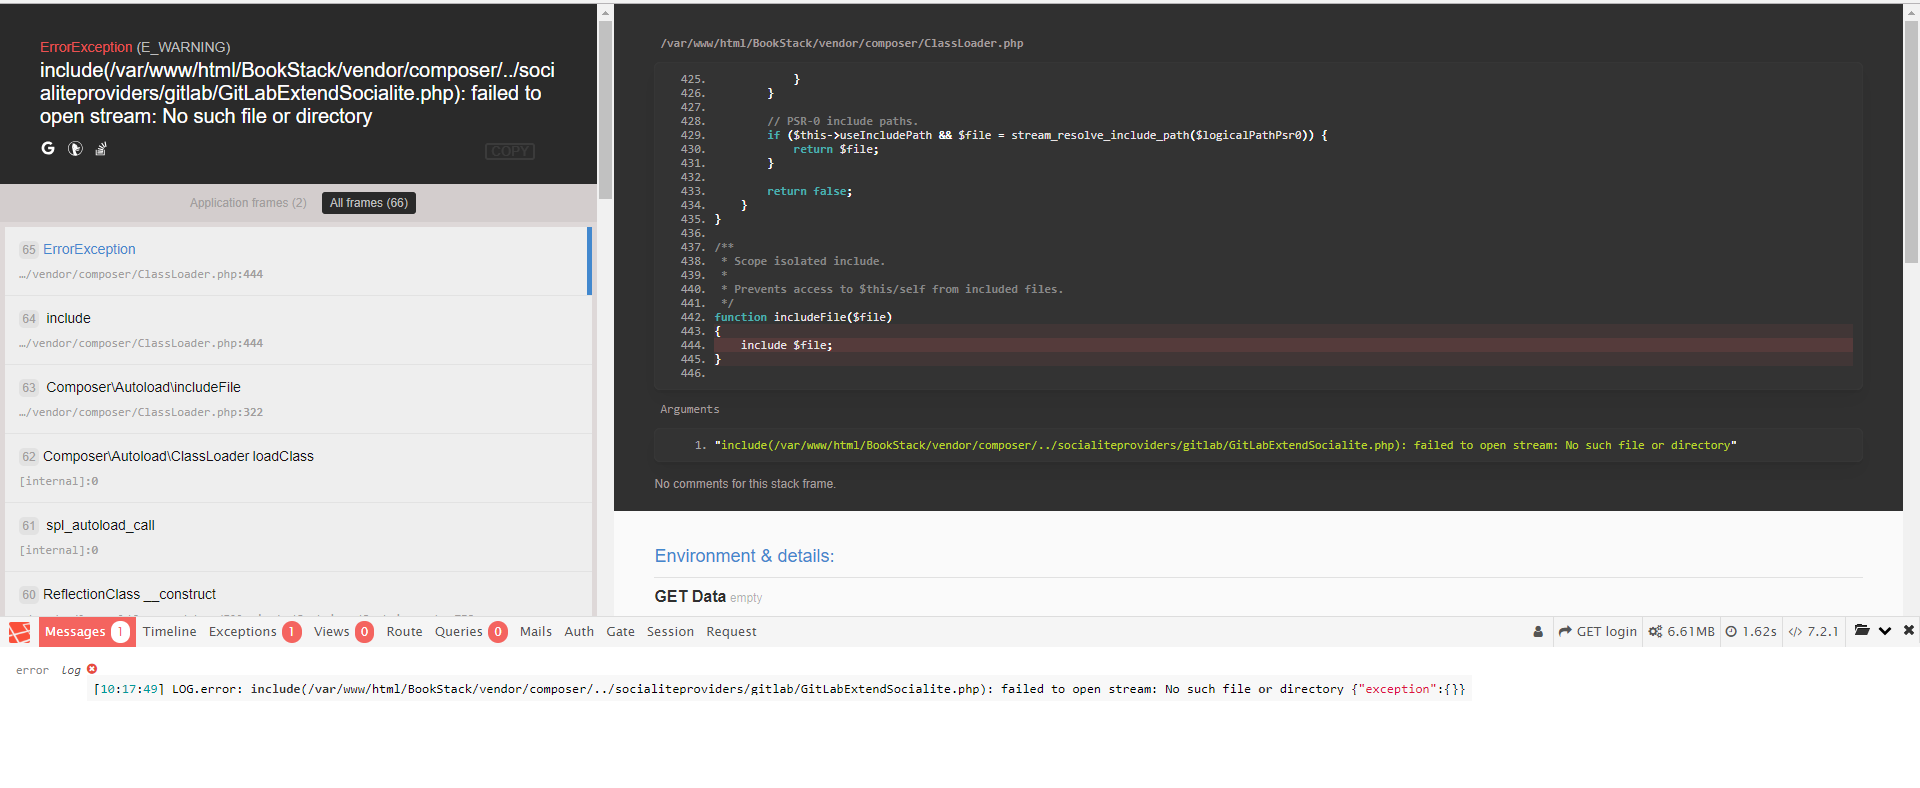Click the 1.62s request duration indicator
The height and width of the screenshot is (788, 1920).
click(x=1751, y=632)
